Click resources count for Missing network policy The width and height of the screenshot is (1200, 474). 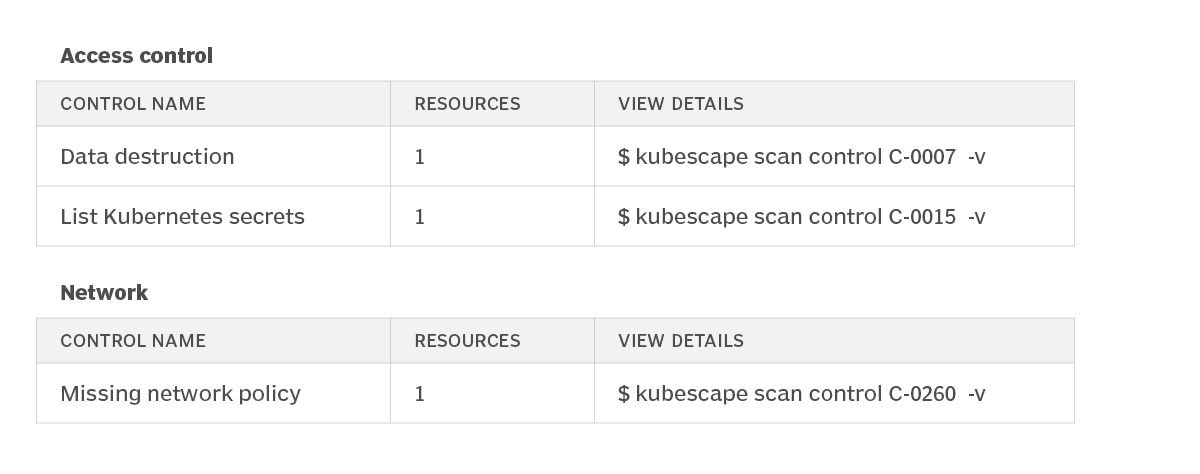tap(420, 394)
